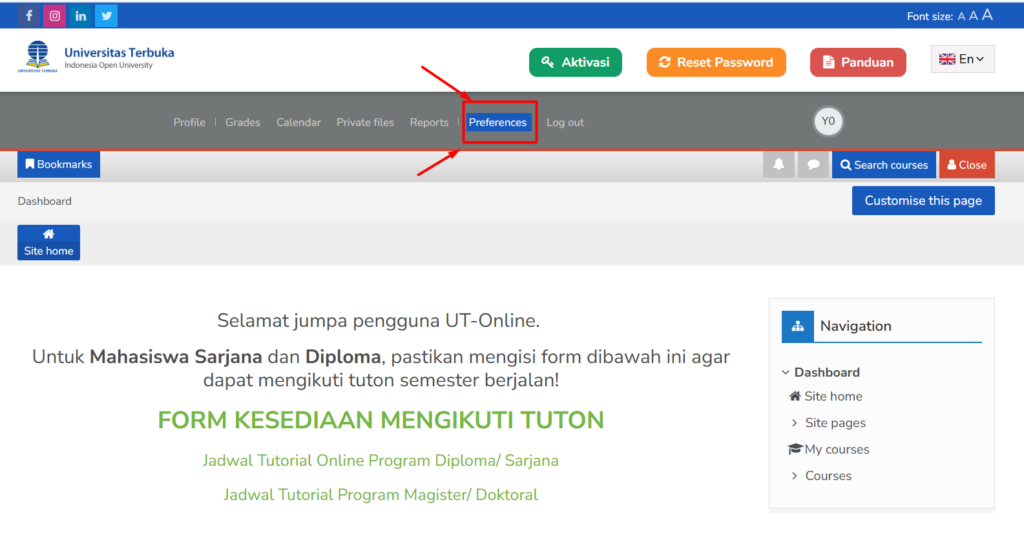
Task: Expand Courses in the Navigation block
Action: [795, 476]
